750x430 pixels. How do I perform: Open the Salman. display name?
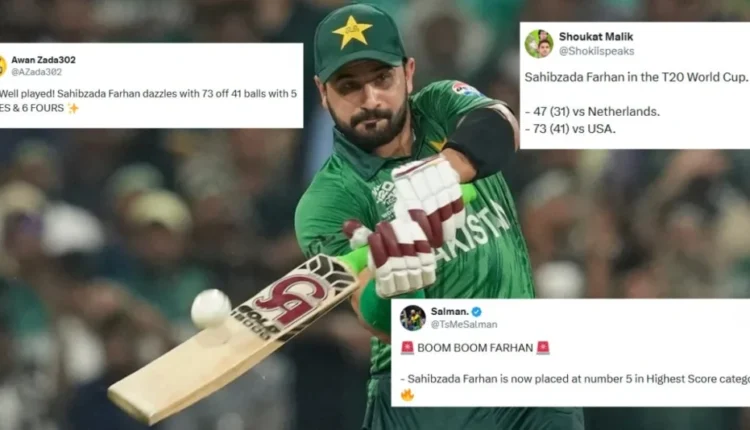pos(449,311)
